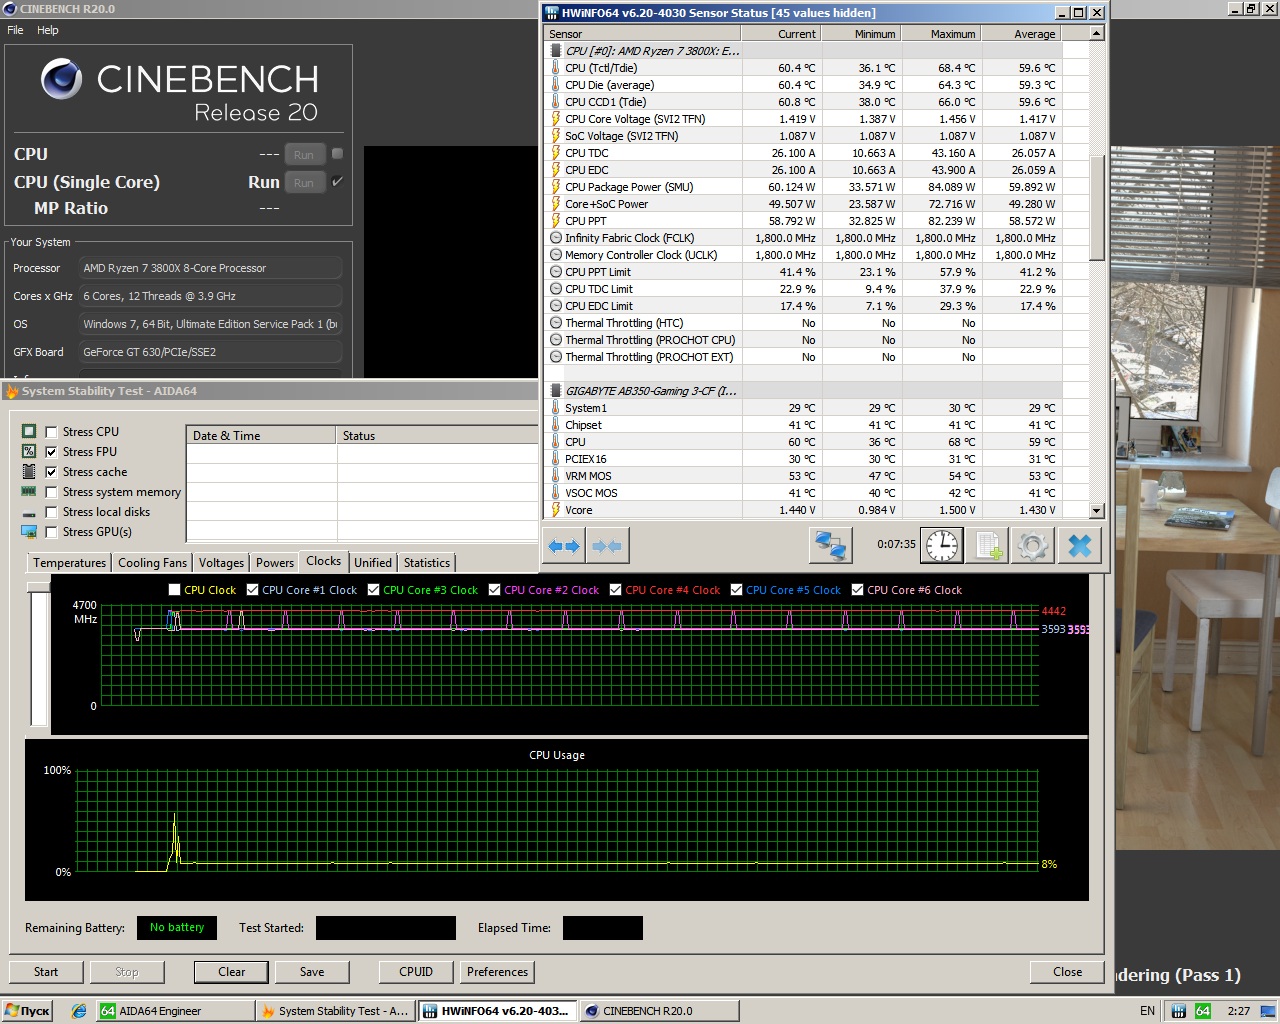This screenshot has width=1280, height=1024.
Task: Hide CPU Core #6 Clock graph line
Action: pyautogui.click(x=858, y=590)
